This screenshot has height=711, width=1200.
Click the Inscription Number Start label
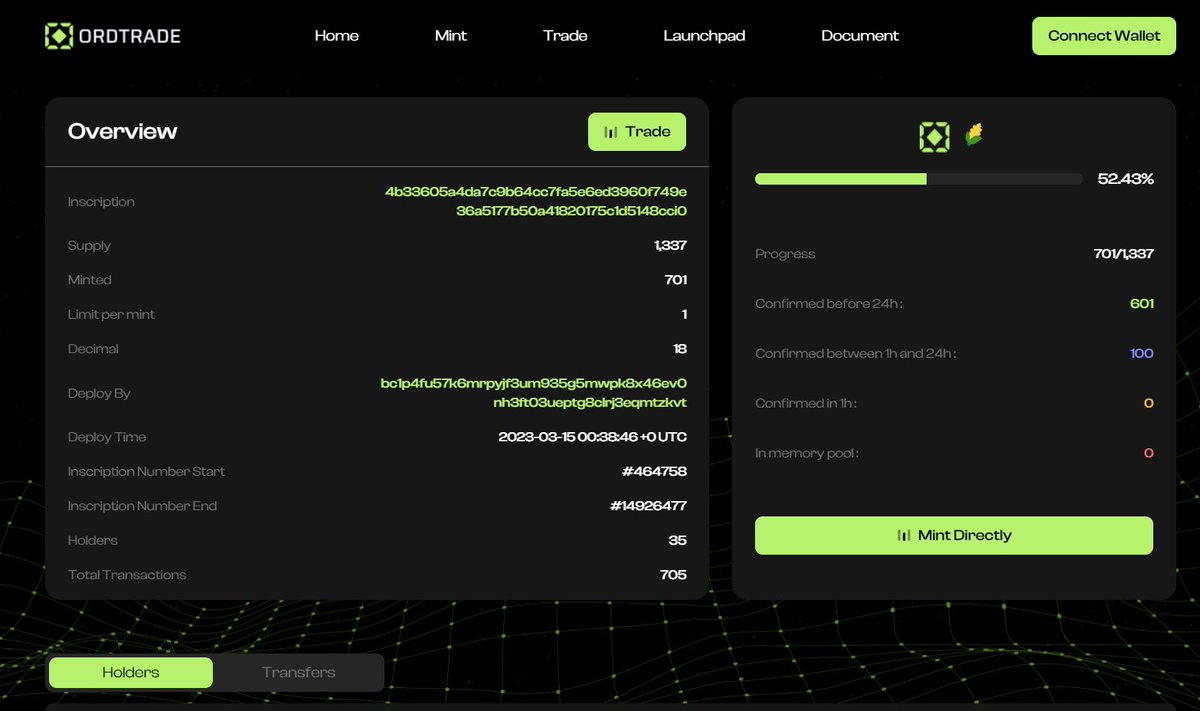click(146, 471)
